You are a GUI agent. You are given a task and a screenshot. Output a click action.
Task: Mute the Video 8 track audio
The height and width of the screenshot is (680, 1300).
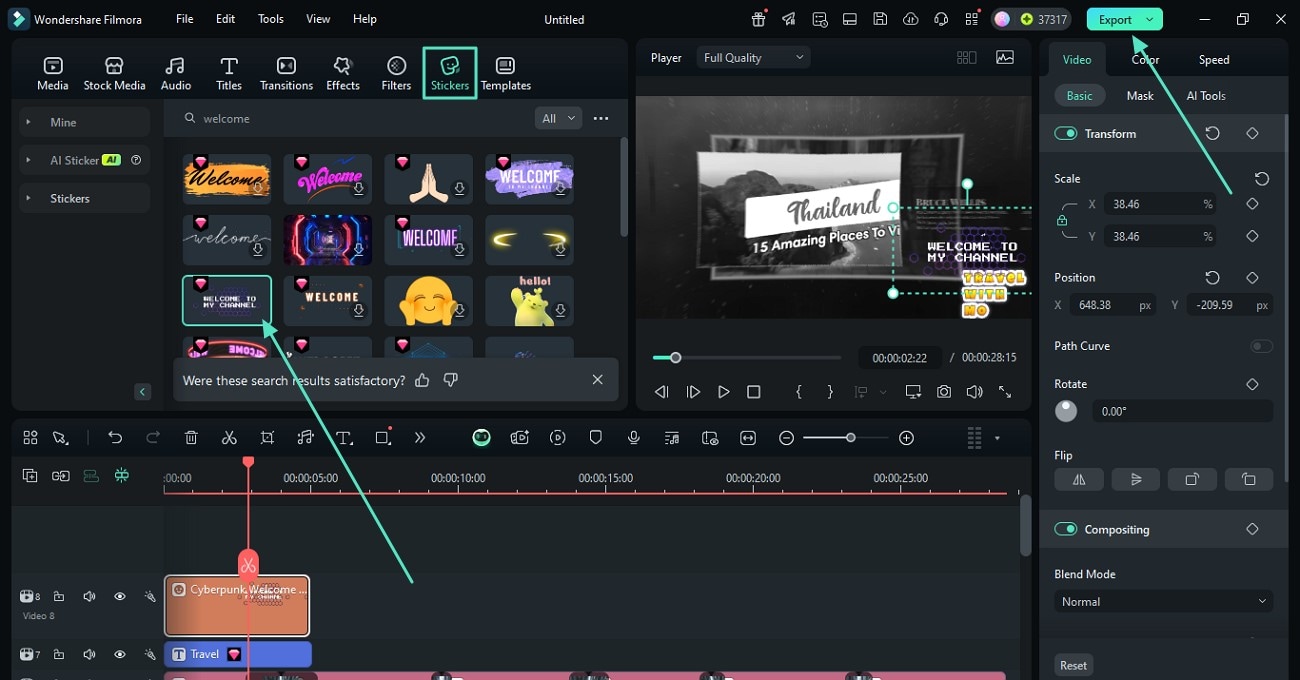(x=89, y=596)
